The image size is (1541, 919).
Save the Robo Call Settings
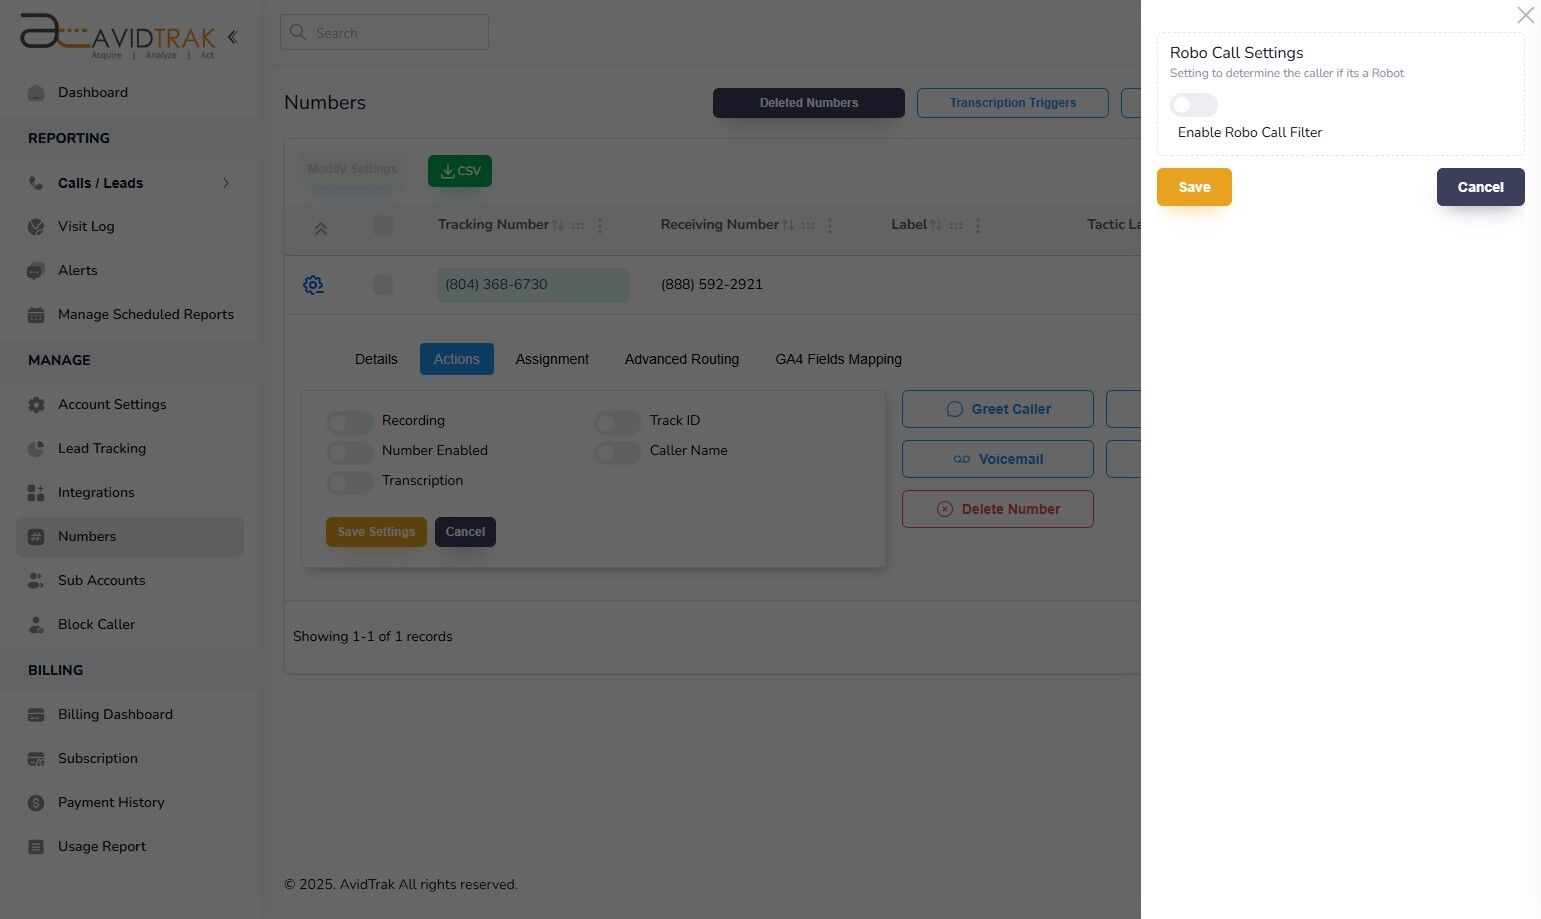click(x=1193, y=187)
